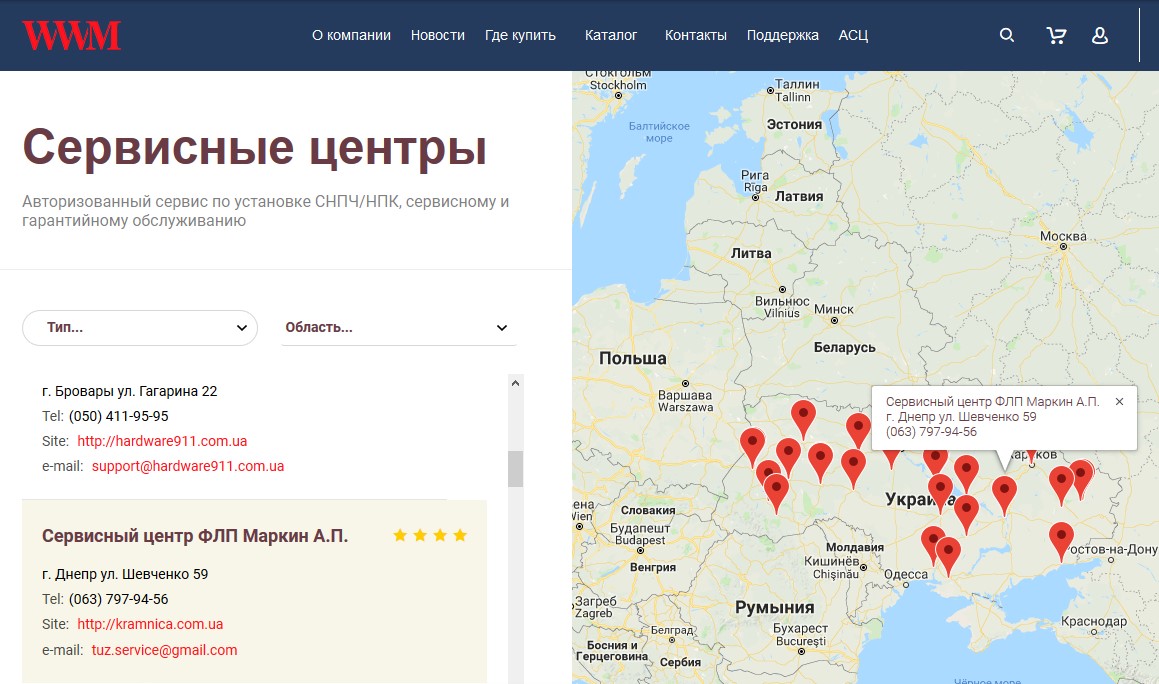Click the list scrollbar up arrow

(515, 383)
